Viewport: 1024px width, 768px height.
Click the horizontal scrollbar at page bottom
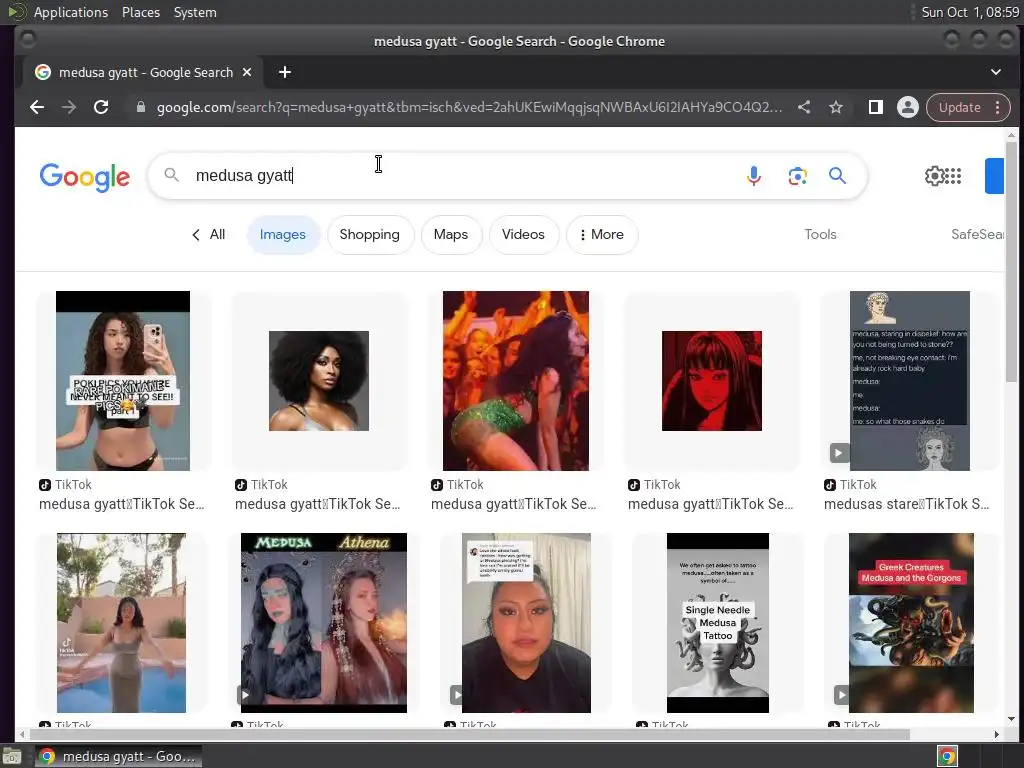470,735
